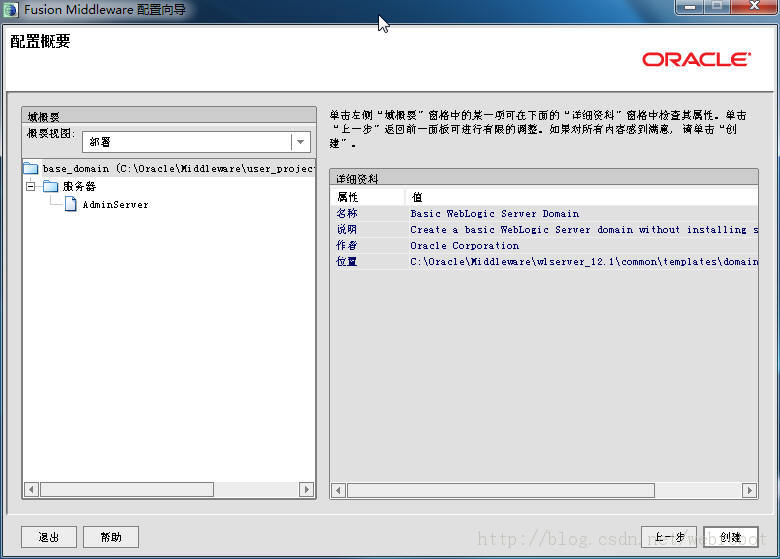Viewport: 780px width, 559px height.
Task: Click right arrow of details scrollbar
Action: (749, 491)
